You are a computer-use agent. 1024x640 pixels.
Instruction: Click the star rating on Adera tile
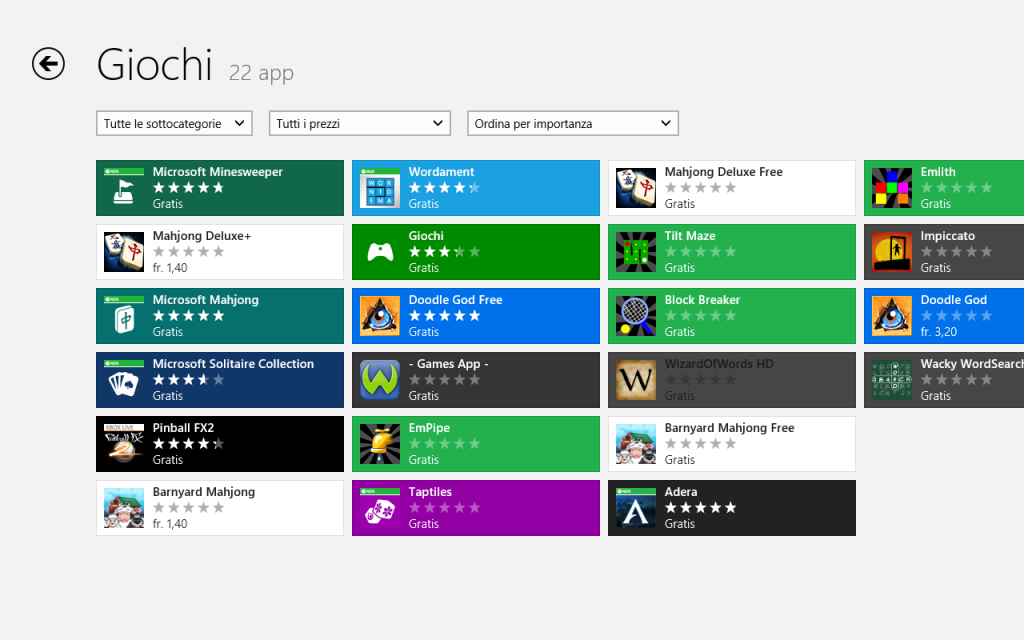point(700,508)
